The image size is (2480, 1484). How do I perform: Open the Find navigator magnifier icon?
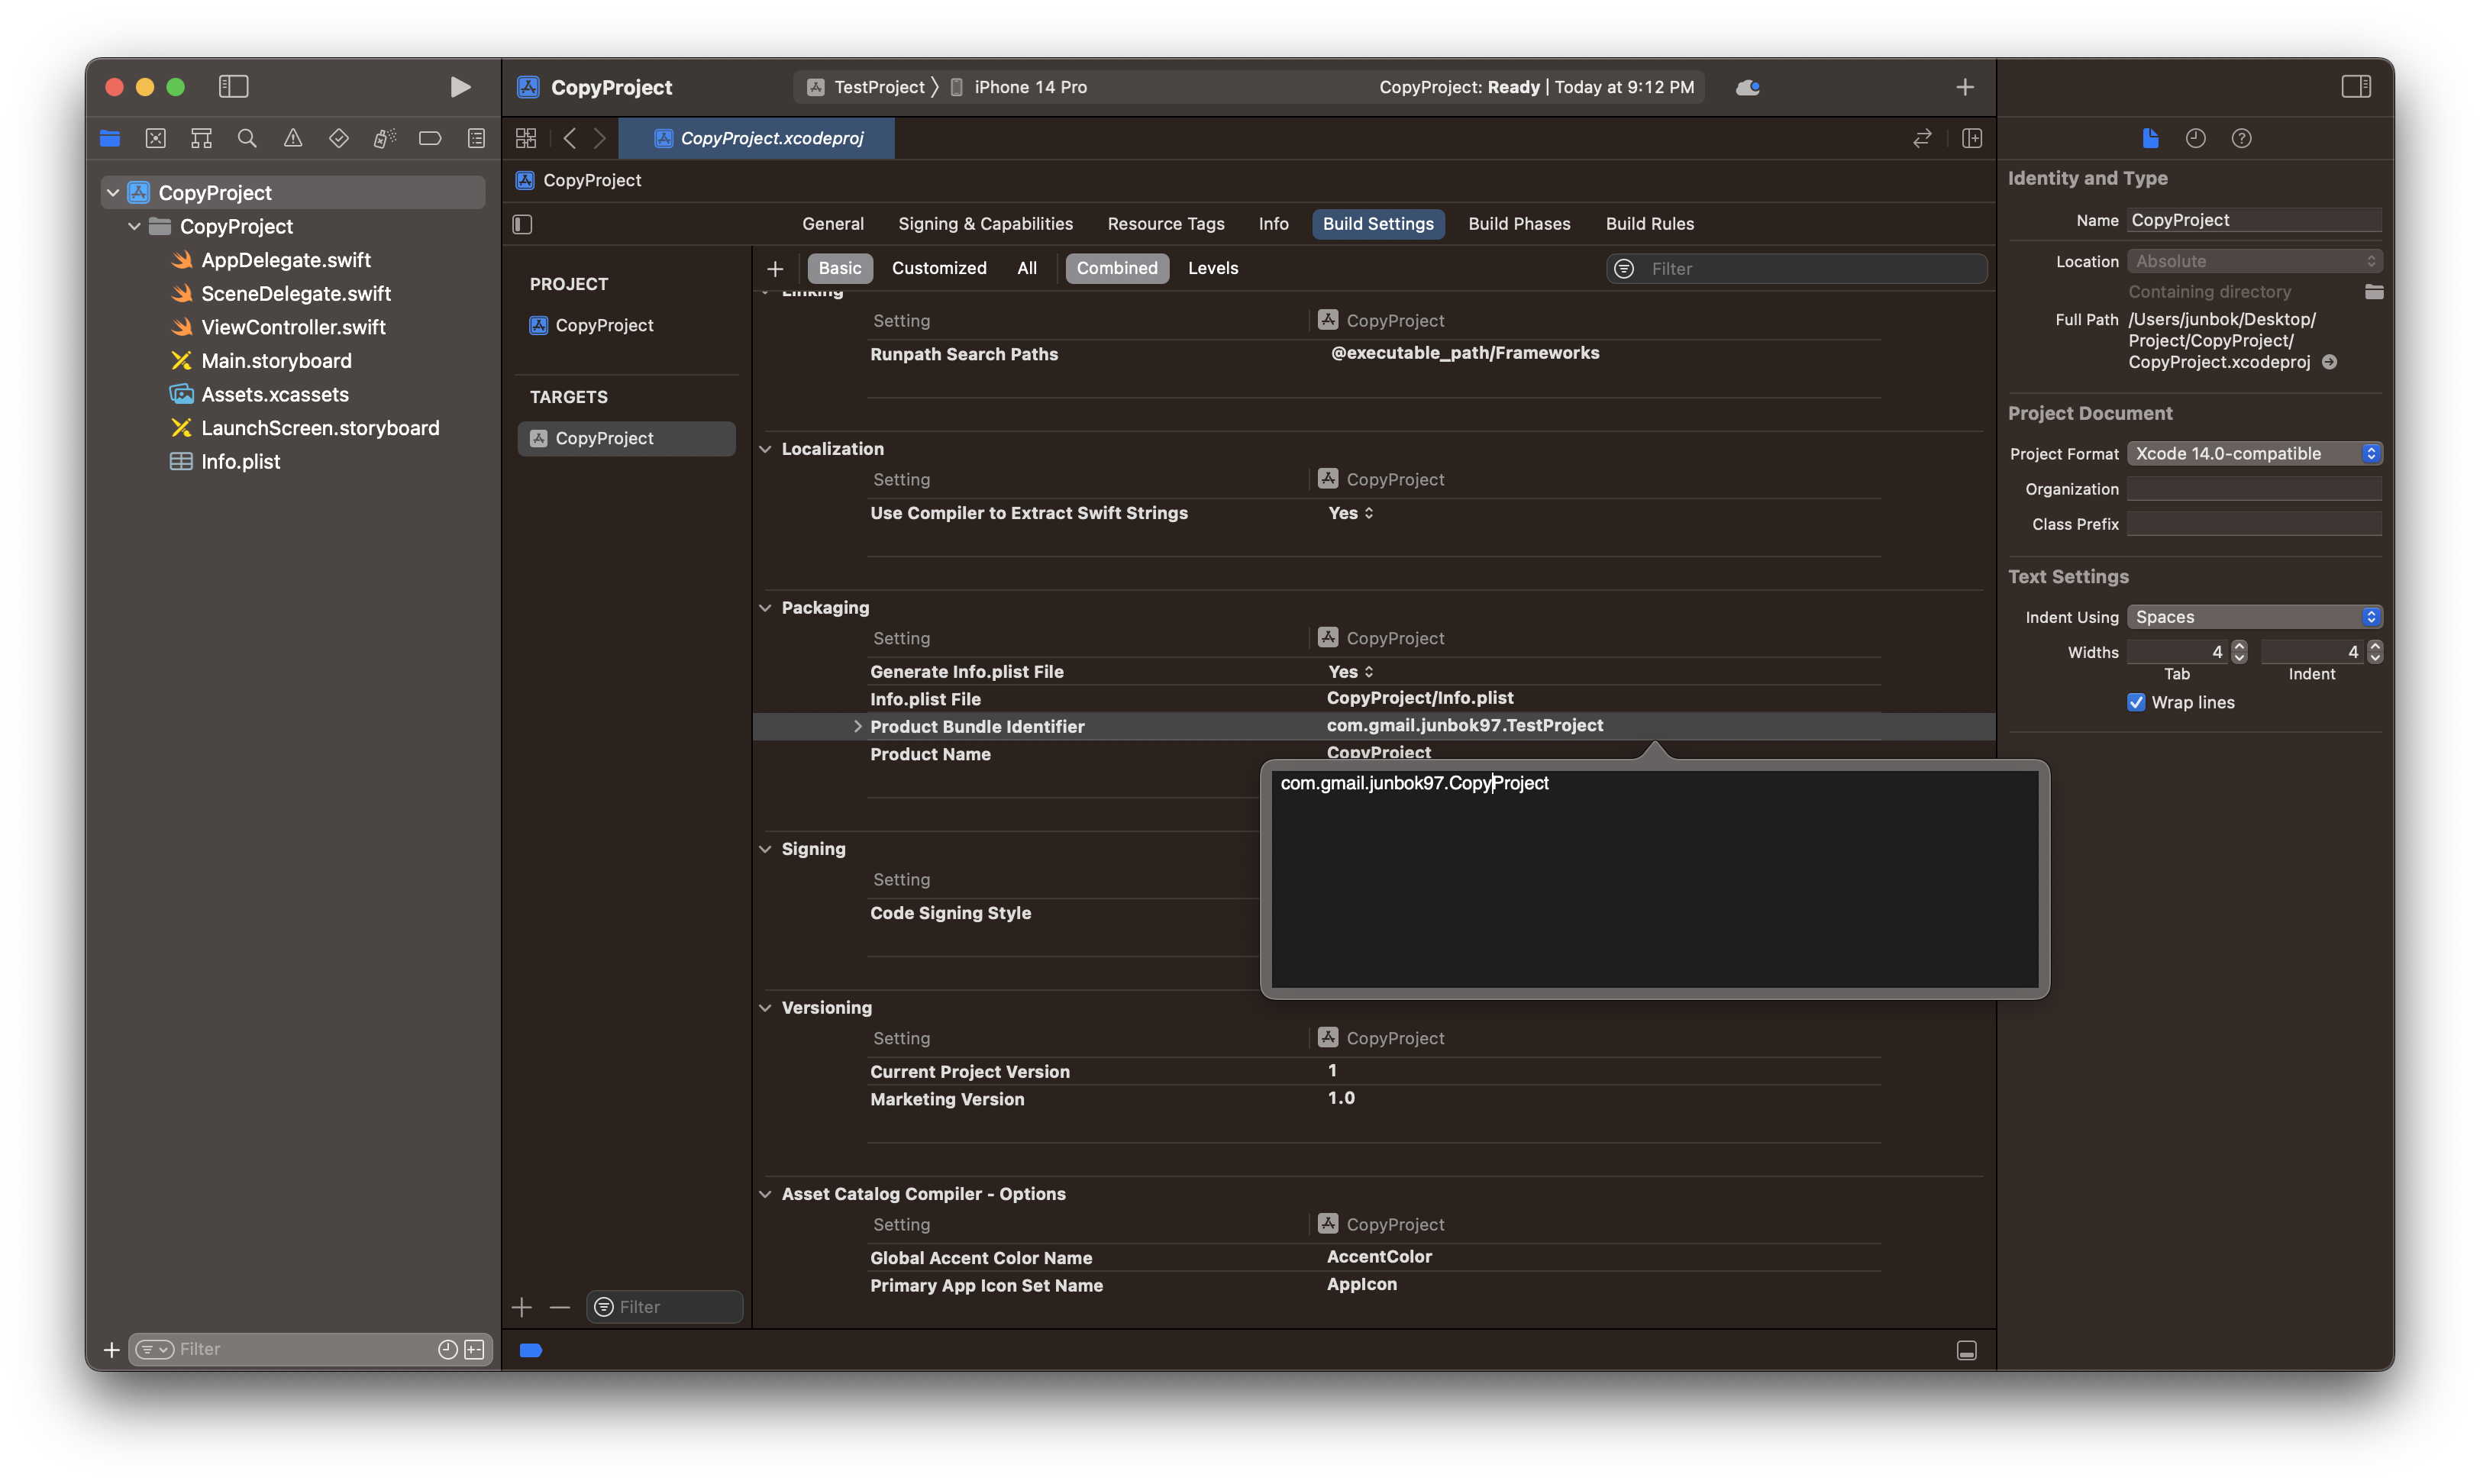point(247,138)
